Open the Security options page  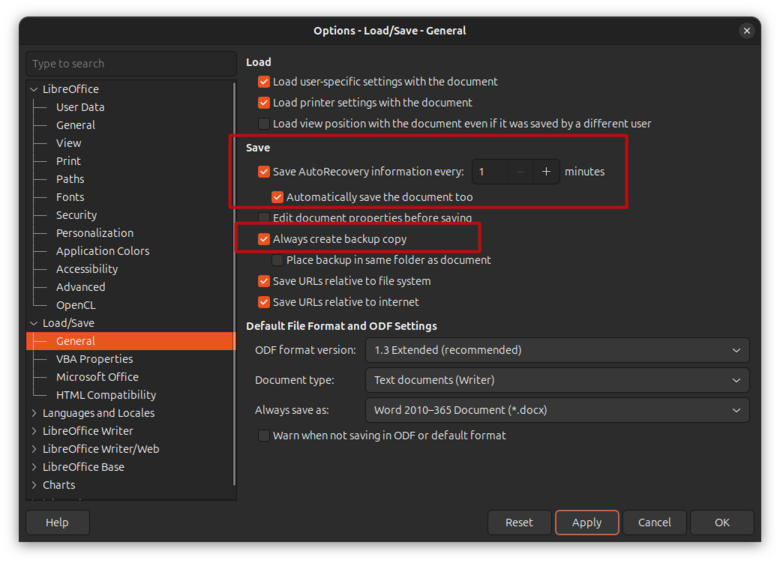[76, 215]
